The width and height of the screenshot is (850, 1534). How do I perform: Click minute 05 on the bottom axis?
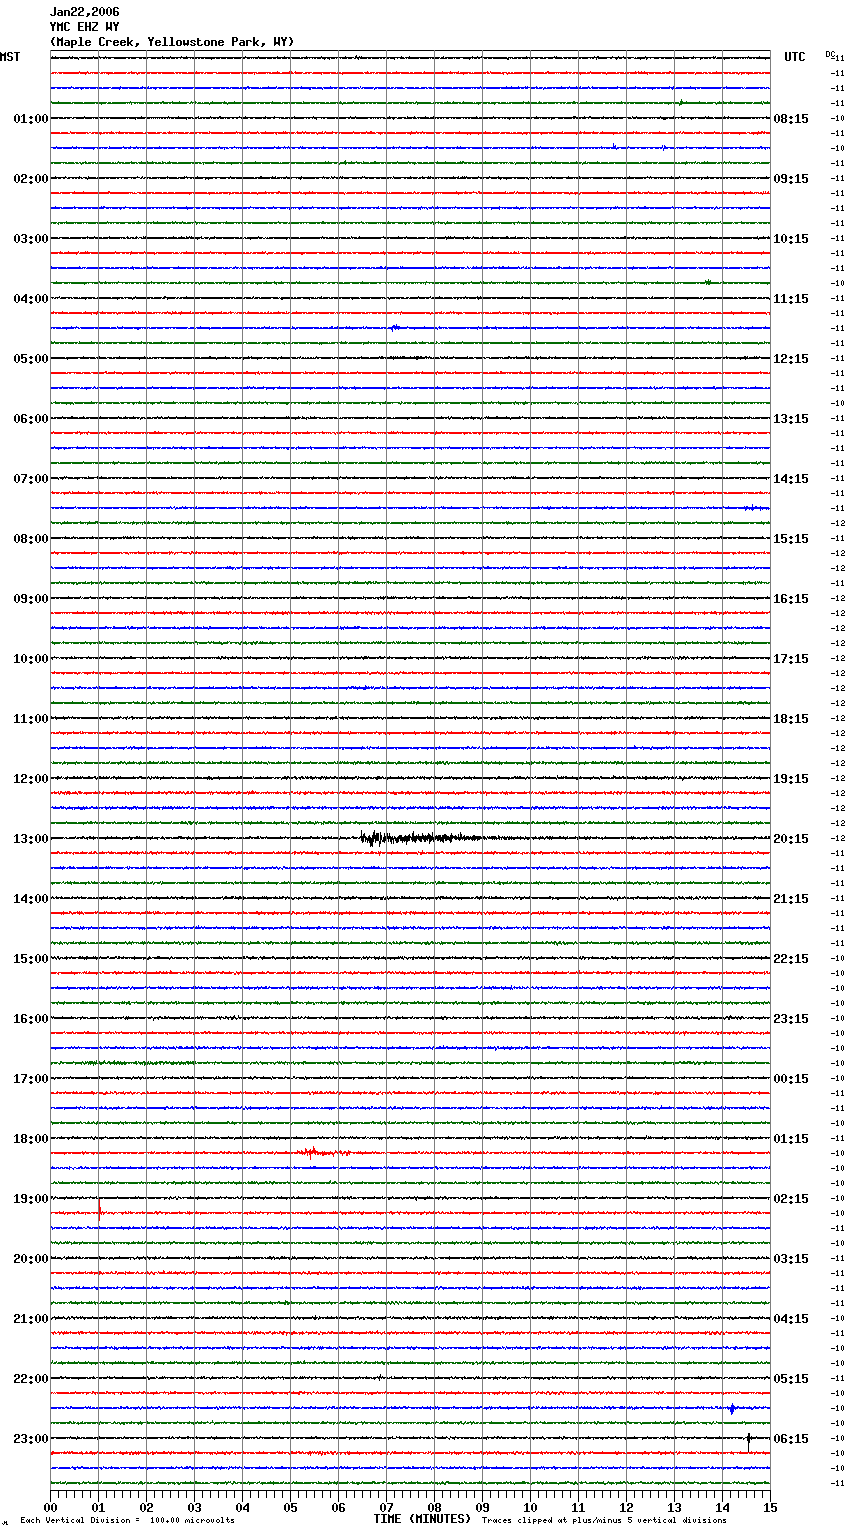click(290, 1507)
